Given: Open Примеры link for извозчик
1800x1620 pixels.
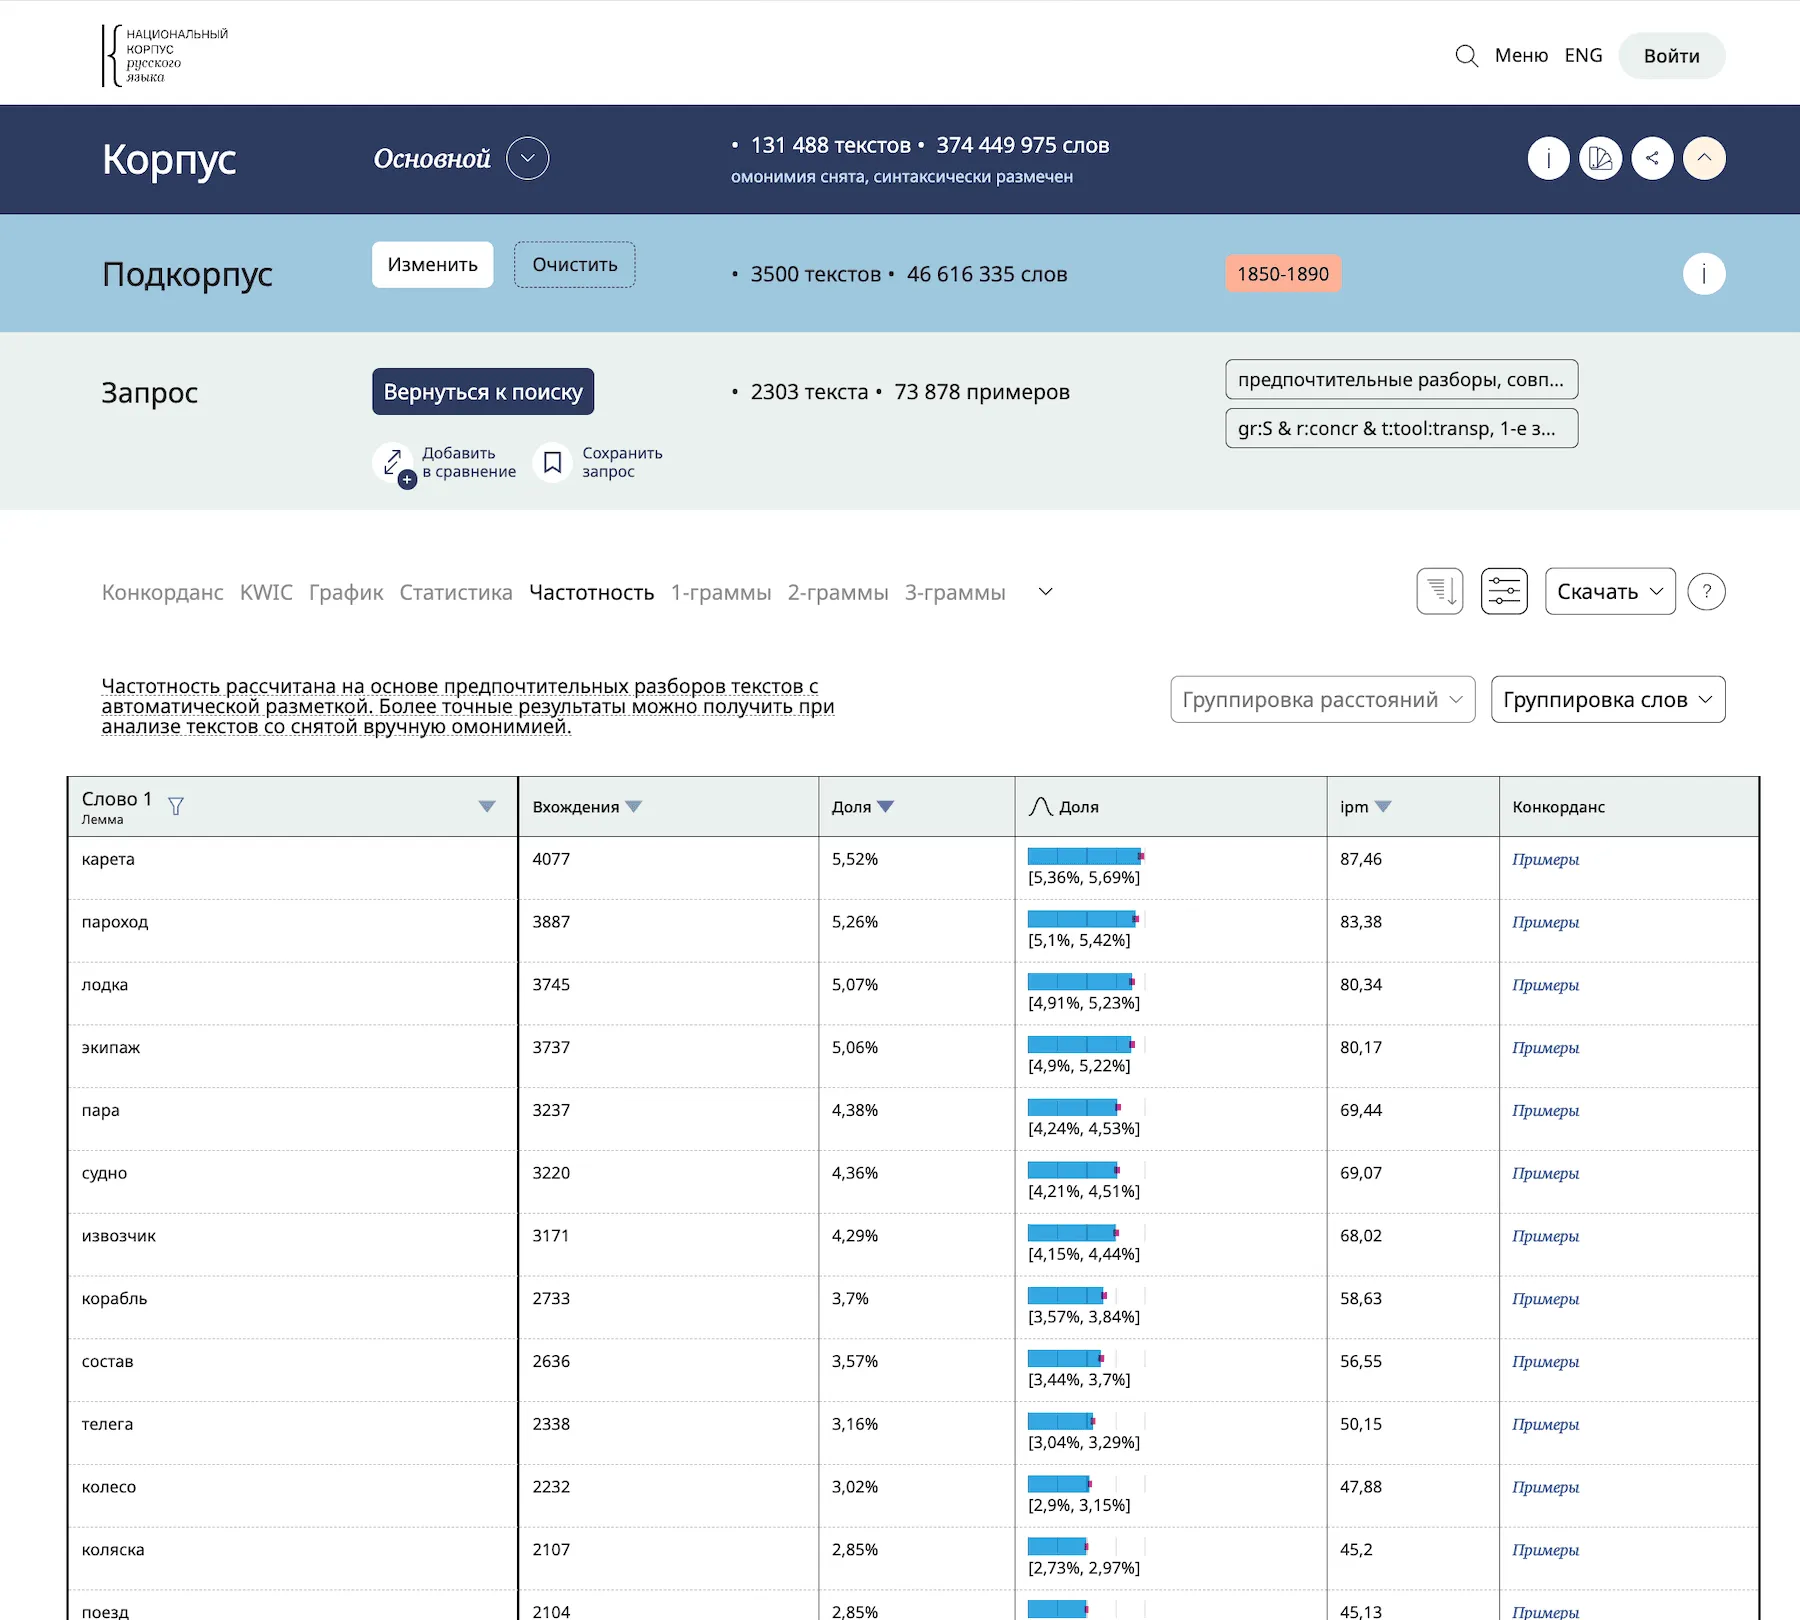Looking at the screenshot, I should 1545,1237.
